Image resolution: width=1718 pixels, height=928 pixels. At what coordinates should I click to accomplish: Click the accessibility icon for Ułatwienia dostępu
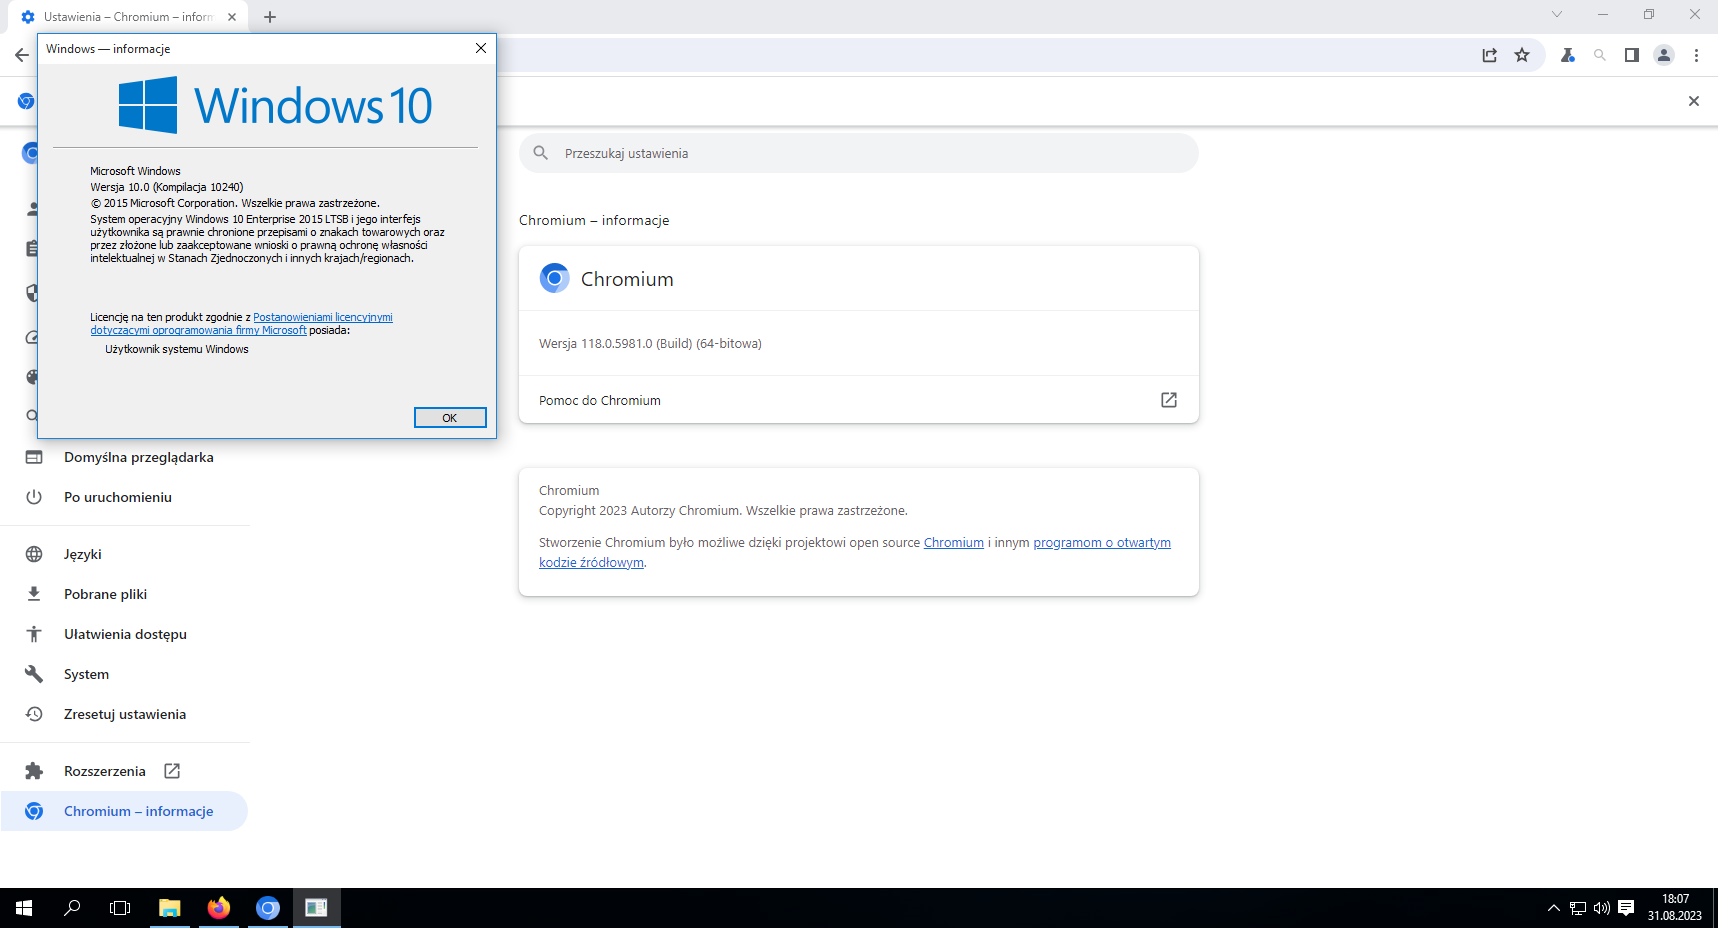coord(34,634)
